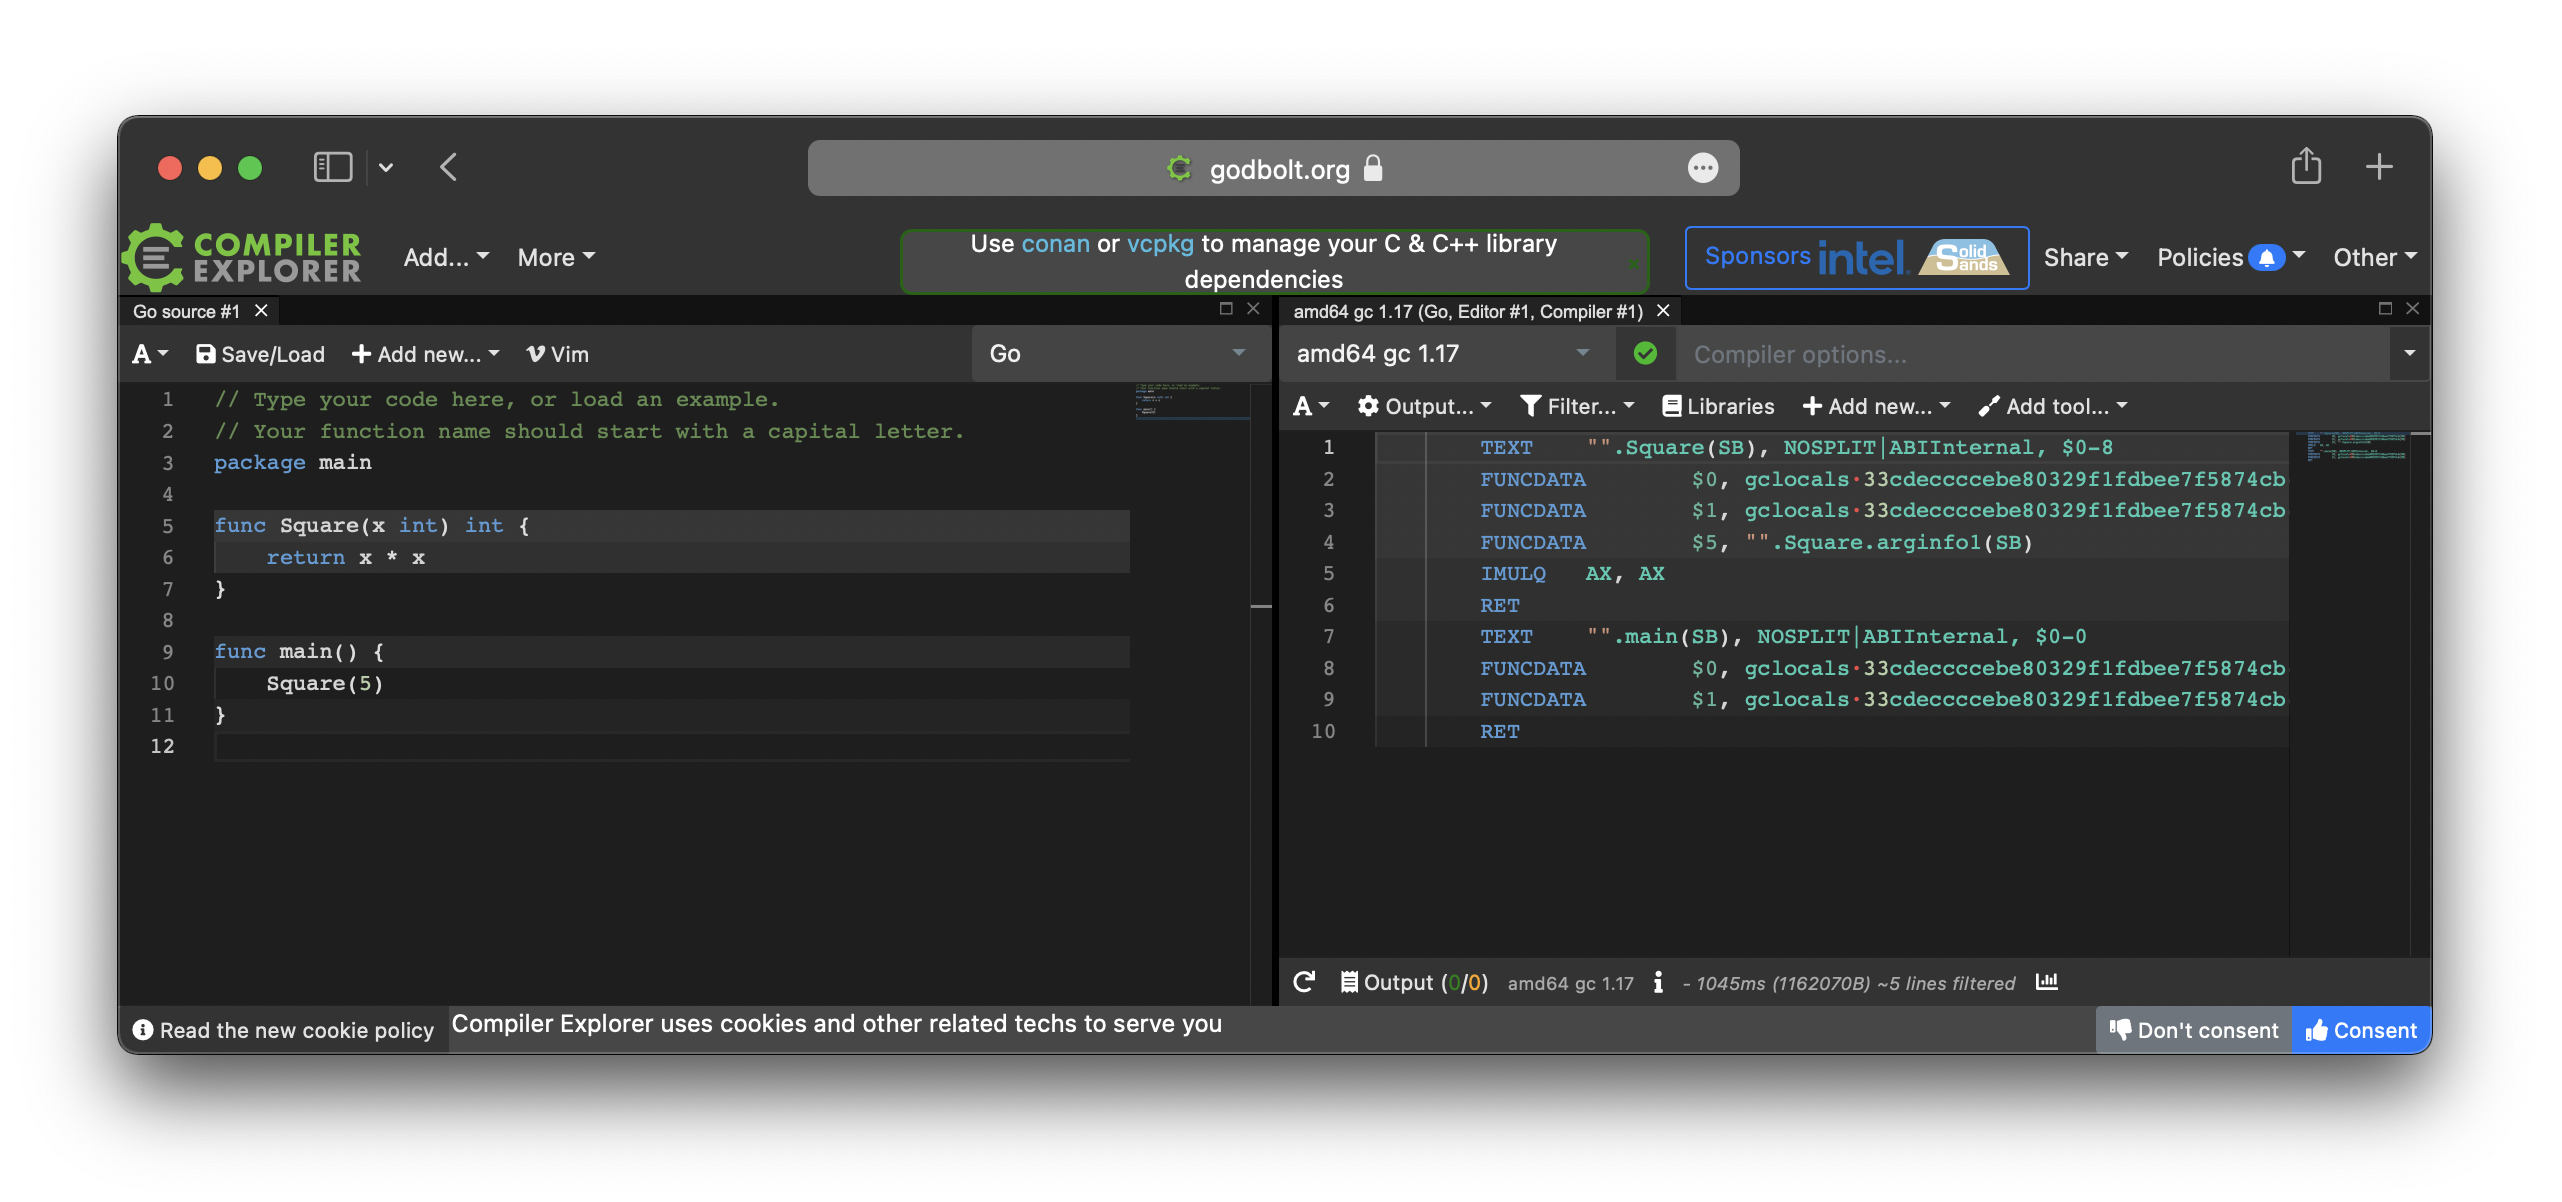This screenshot has width=2562, height=1202.
Task: Expand the amd64 gc 1.17 compiler selector
Action: pyautogui.click(x=1441, y=353)
